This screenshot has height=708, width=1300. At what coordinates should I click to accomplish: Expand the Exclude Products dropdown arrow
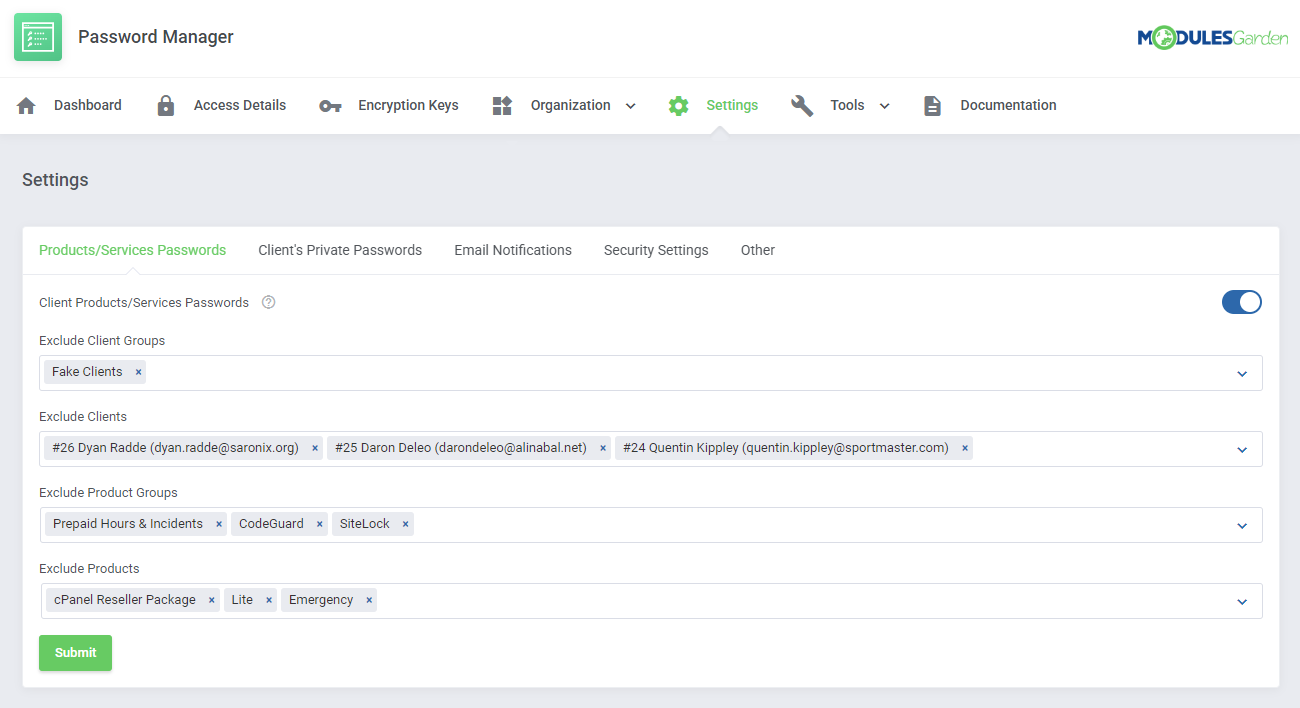[1242, 602]
